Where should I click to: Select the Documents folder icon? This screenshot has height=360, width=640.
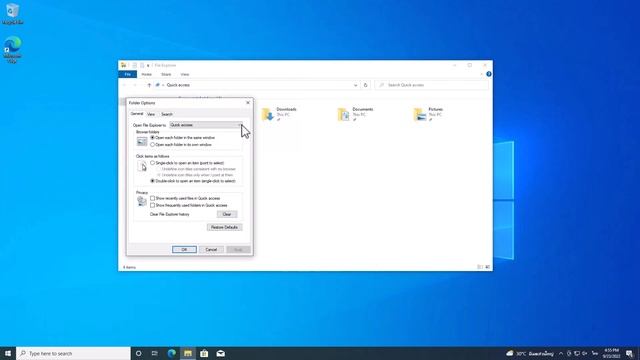[343, 114]
